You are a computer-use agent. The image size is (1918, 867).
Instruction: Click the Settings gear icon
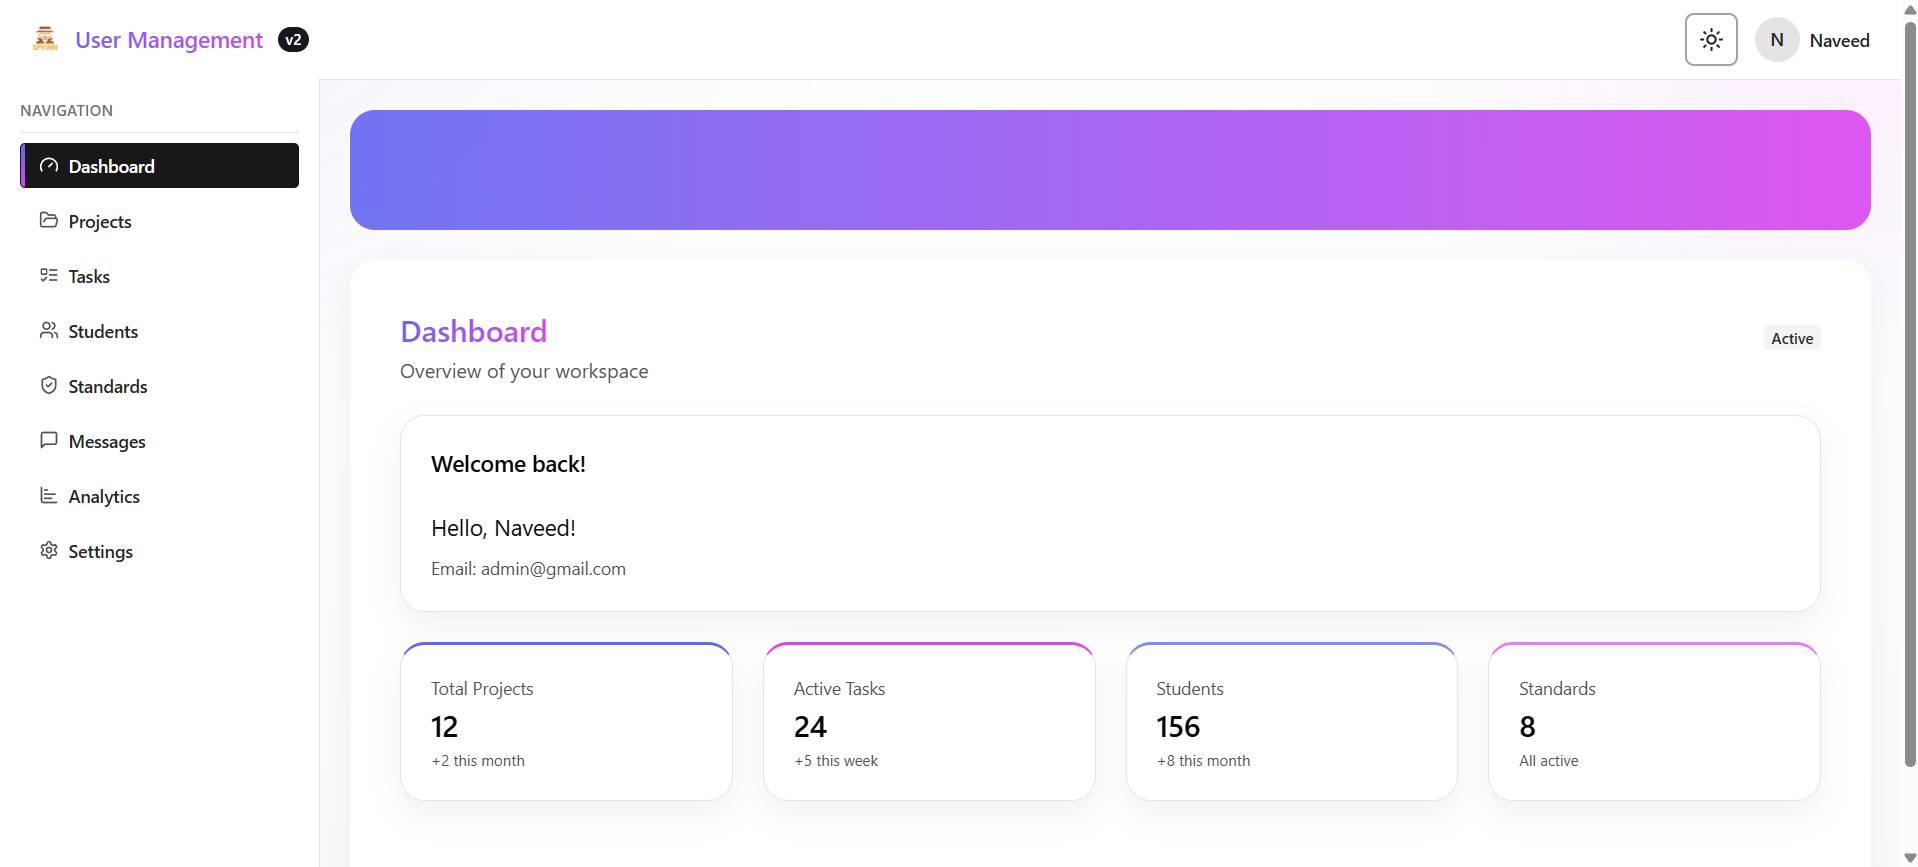[49, 551]
